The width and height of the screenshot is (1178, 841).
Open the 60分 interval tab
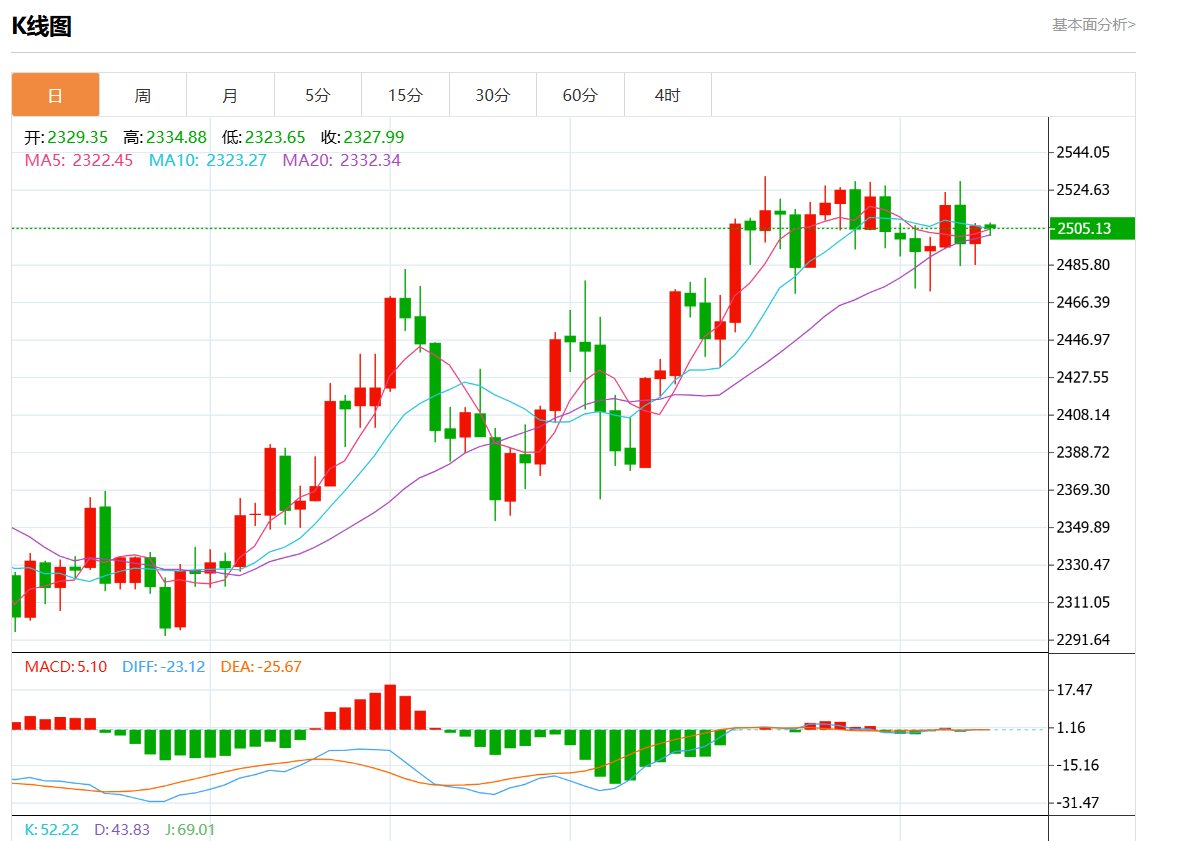click(x=580, y=95)
